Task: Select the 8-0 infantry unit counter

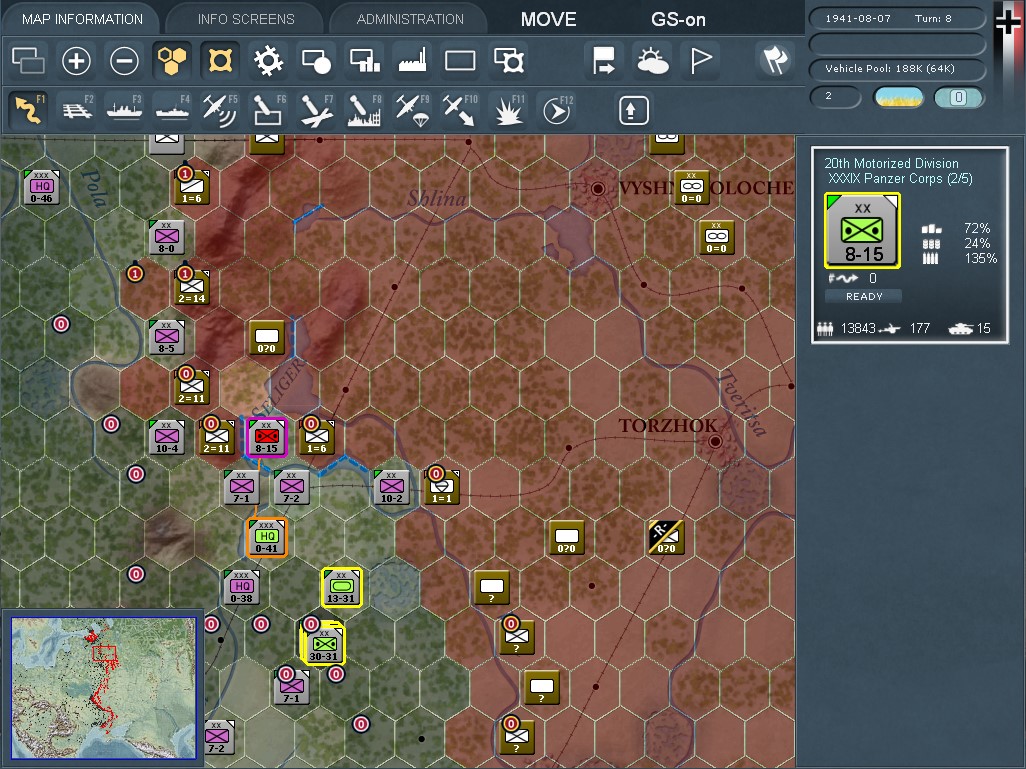Action: (166, 237)
